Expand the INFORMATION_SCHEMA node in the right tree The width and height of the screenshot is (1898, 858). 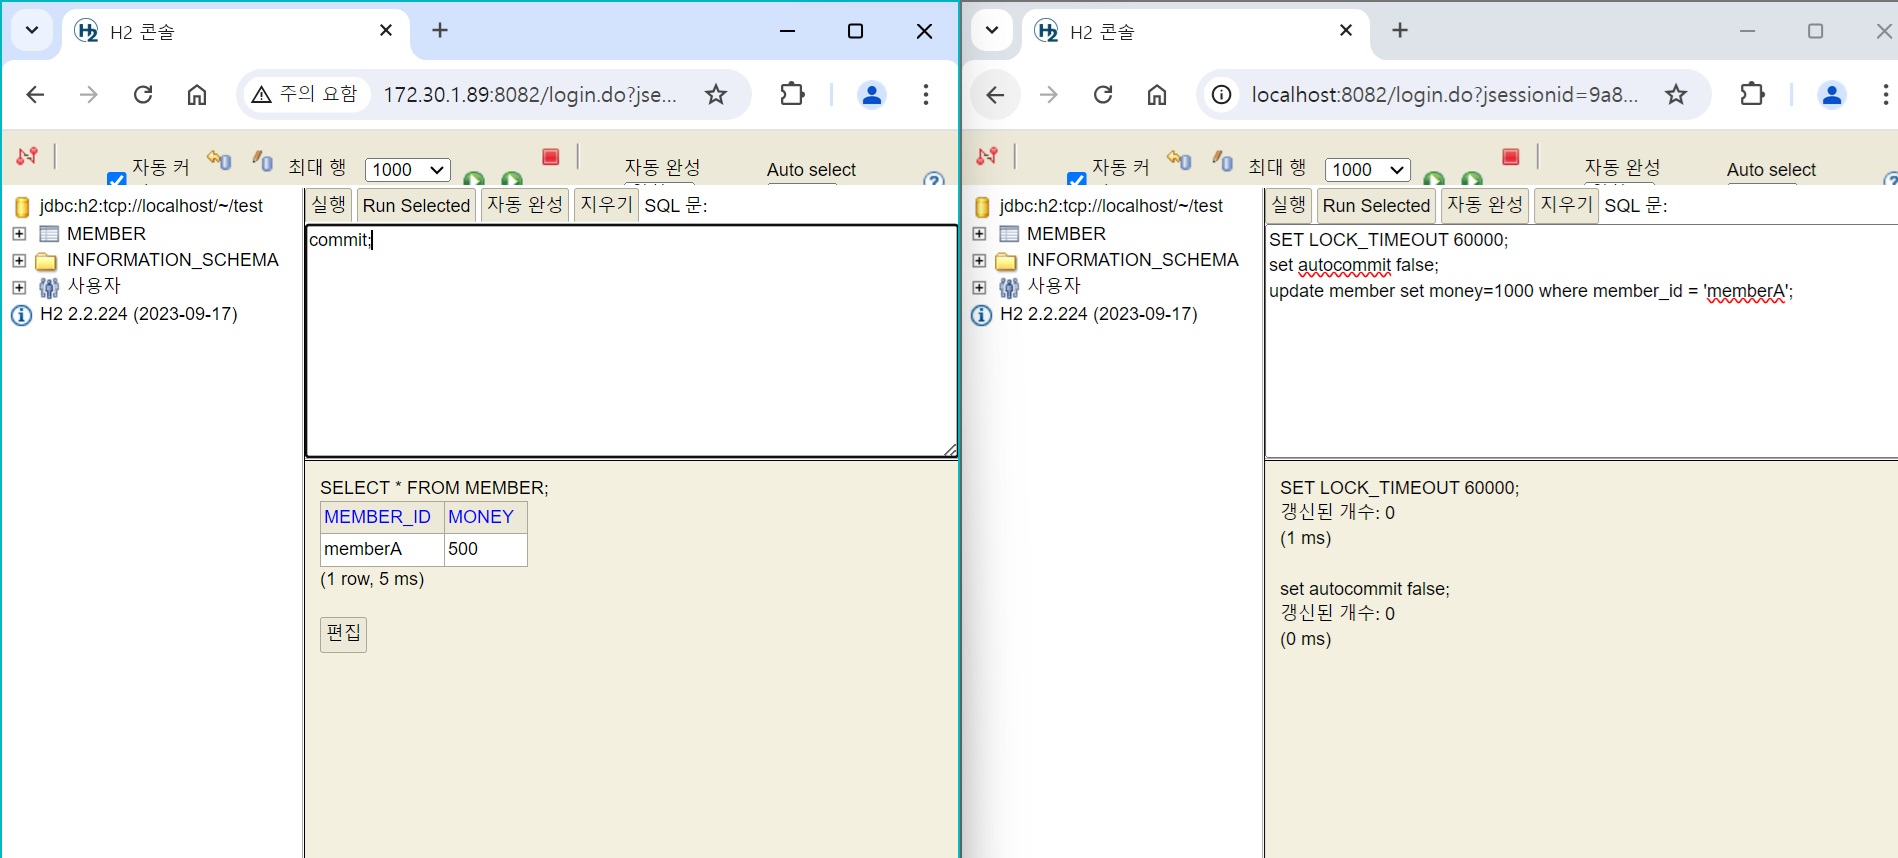979,260
